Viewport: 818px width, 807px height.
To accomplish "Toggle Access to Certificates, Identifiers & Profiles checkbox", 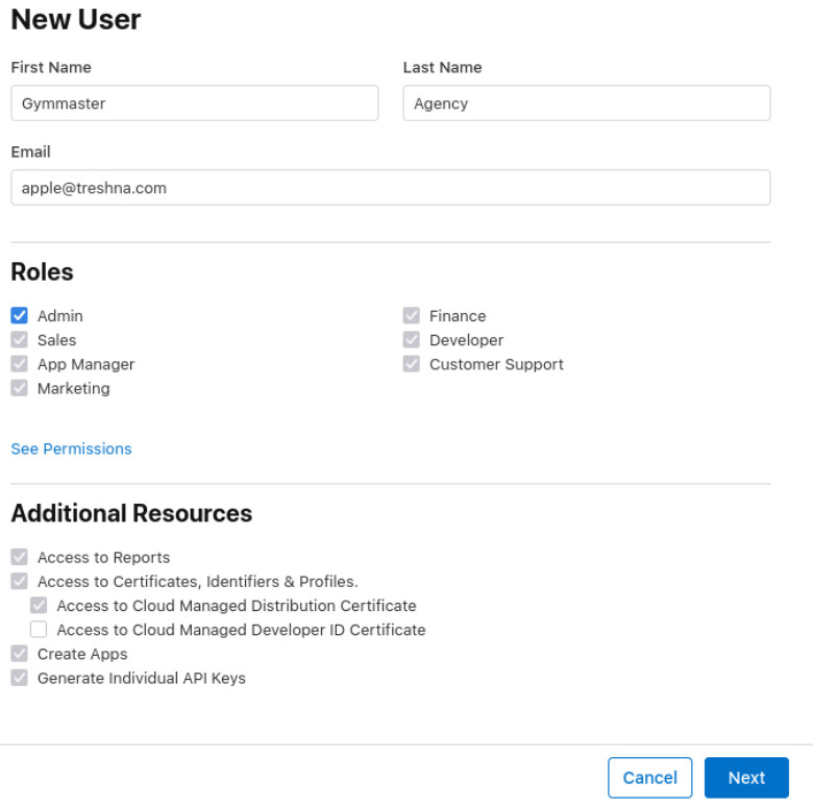I will (19, 581).
